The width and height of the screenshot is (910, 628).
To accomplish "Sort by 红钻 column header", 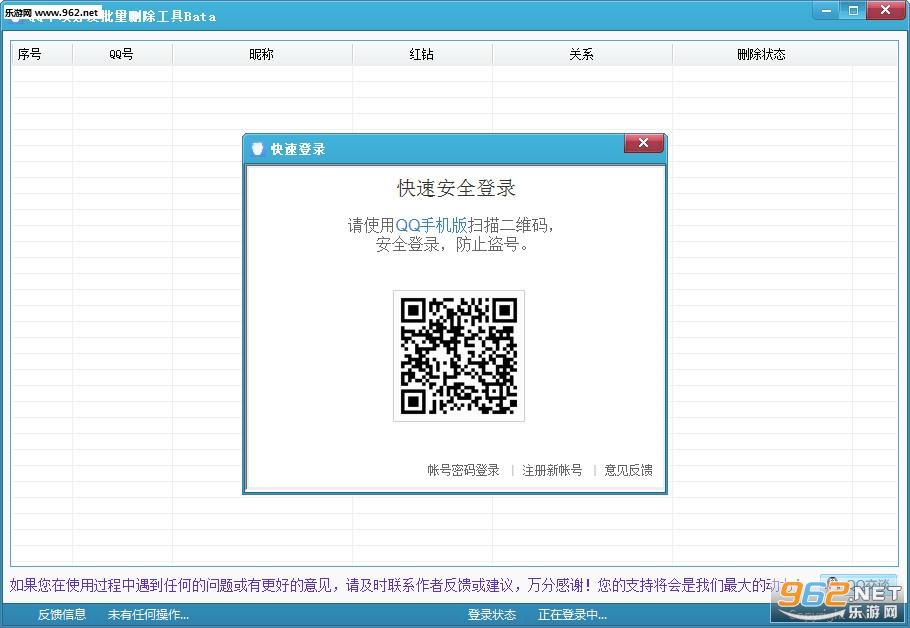I will point(422,54).
